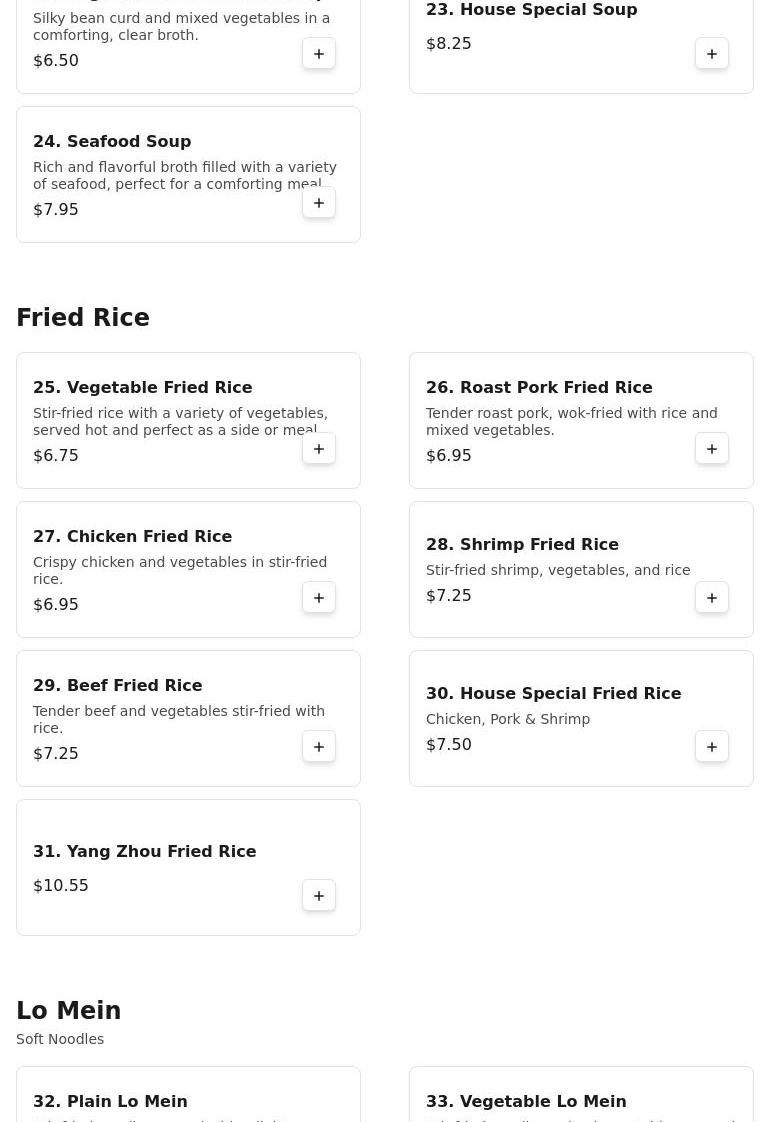
Task: Select the Vegetable Lo Mein item
Action: pyautogui.click(x=526, y=1101)
